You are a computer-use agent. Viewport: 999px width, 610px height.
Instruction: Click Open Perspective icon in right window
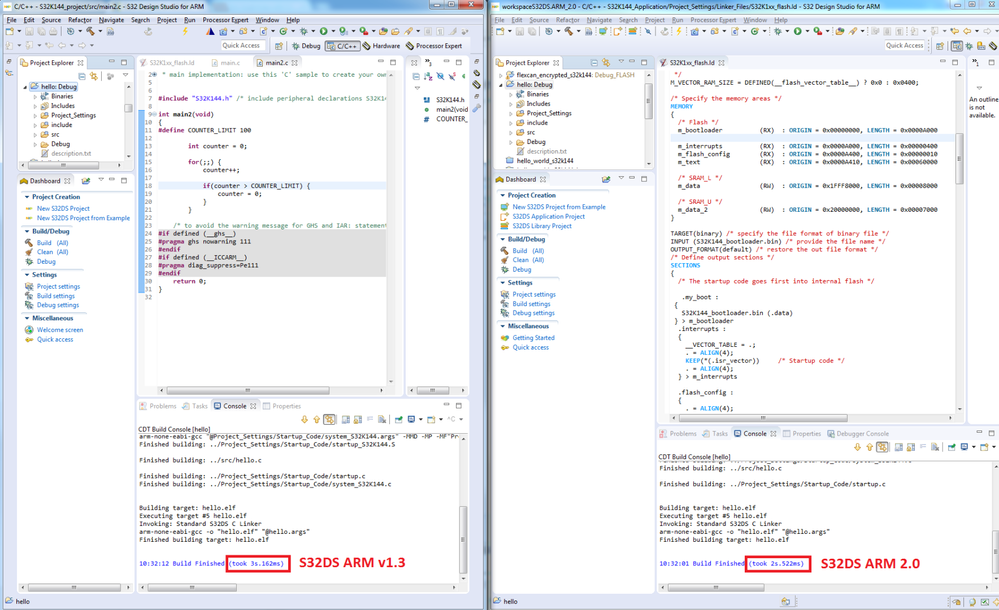(x=940, y=46)
